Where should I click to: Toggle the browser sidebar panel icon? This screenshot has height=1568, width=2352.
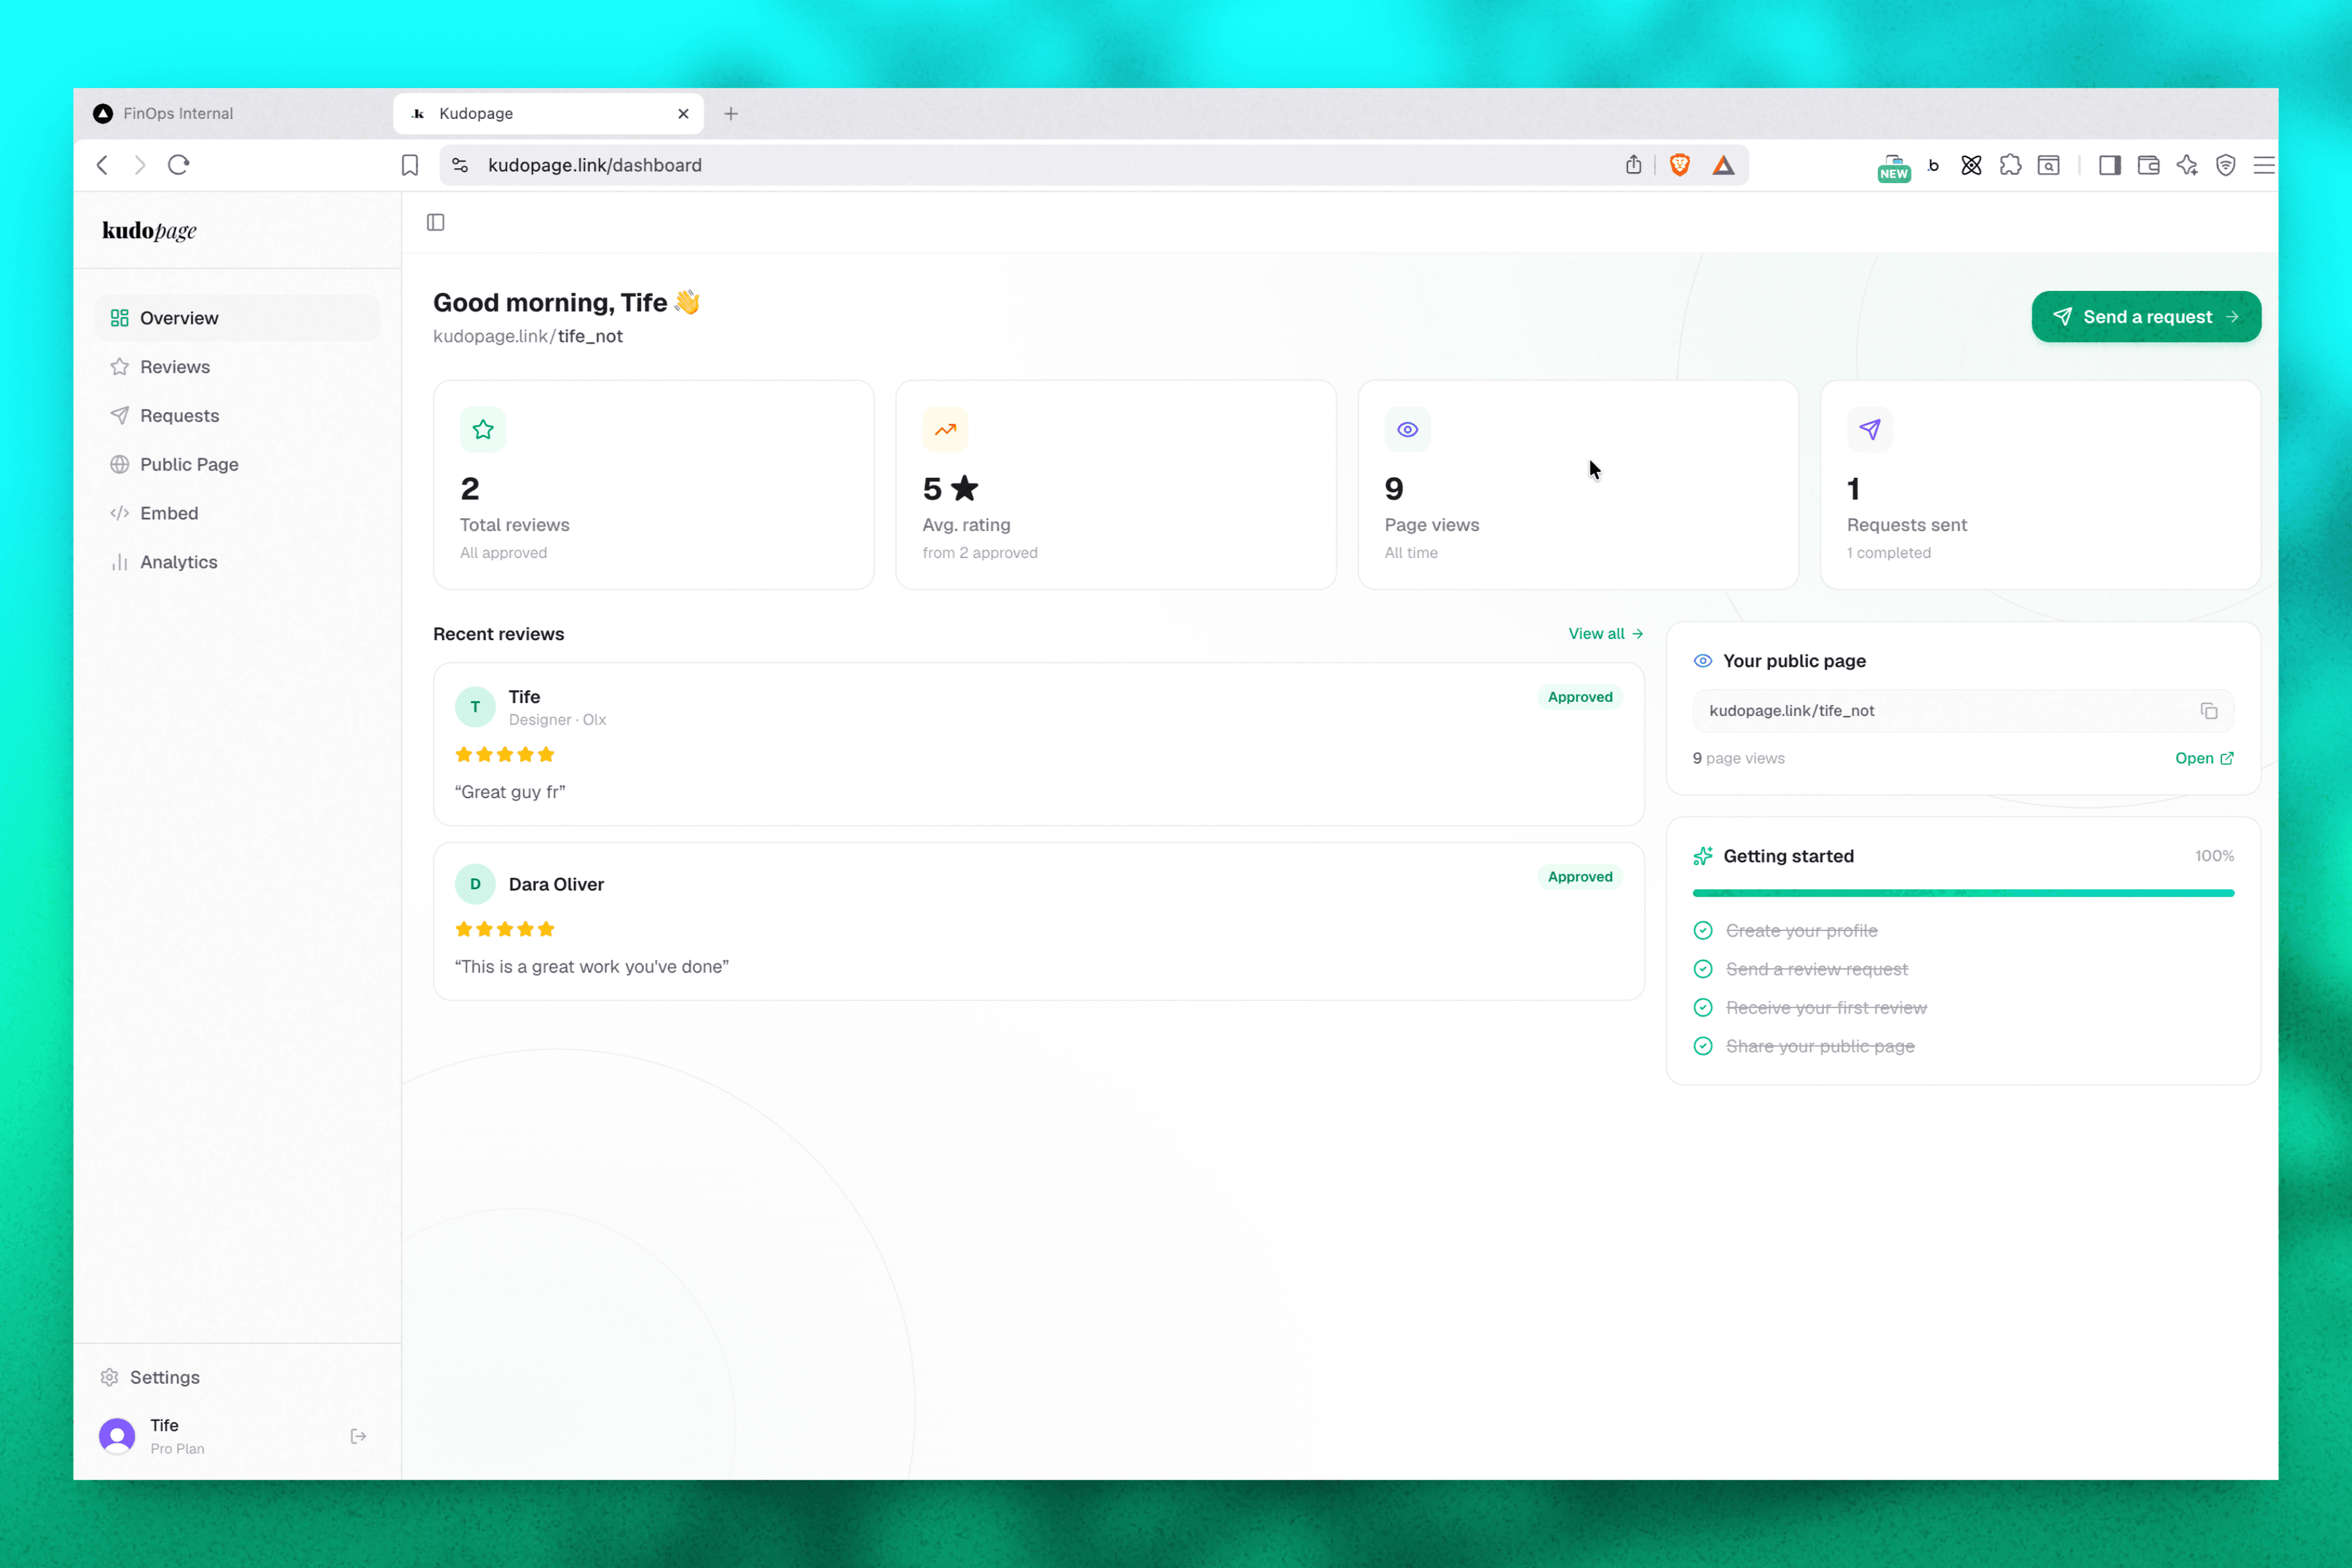[x=2110, y=165]
